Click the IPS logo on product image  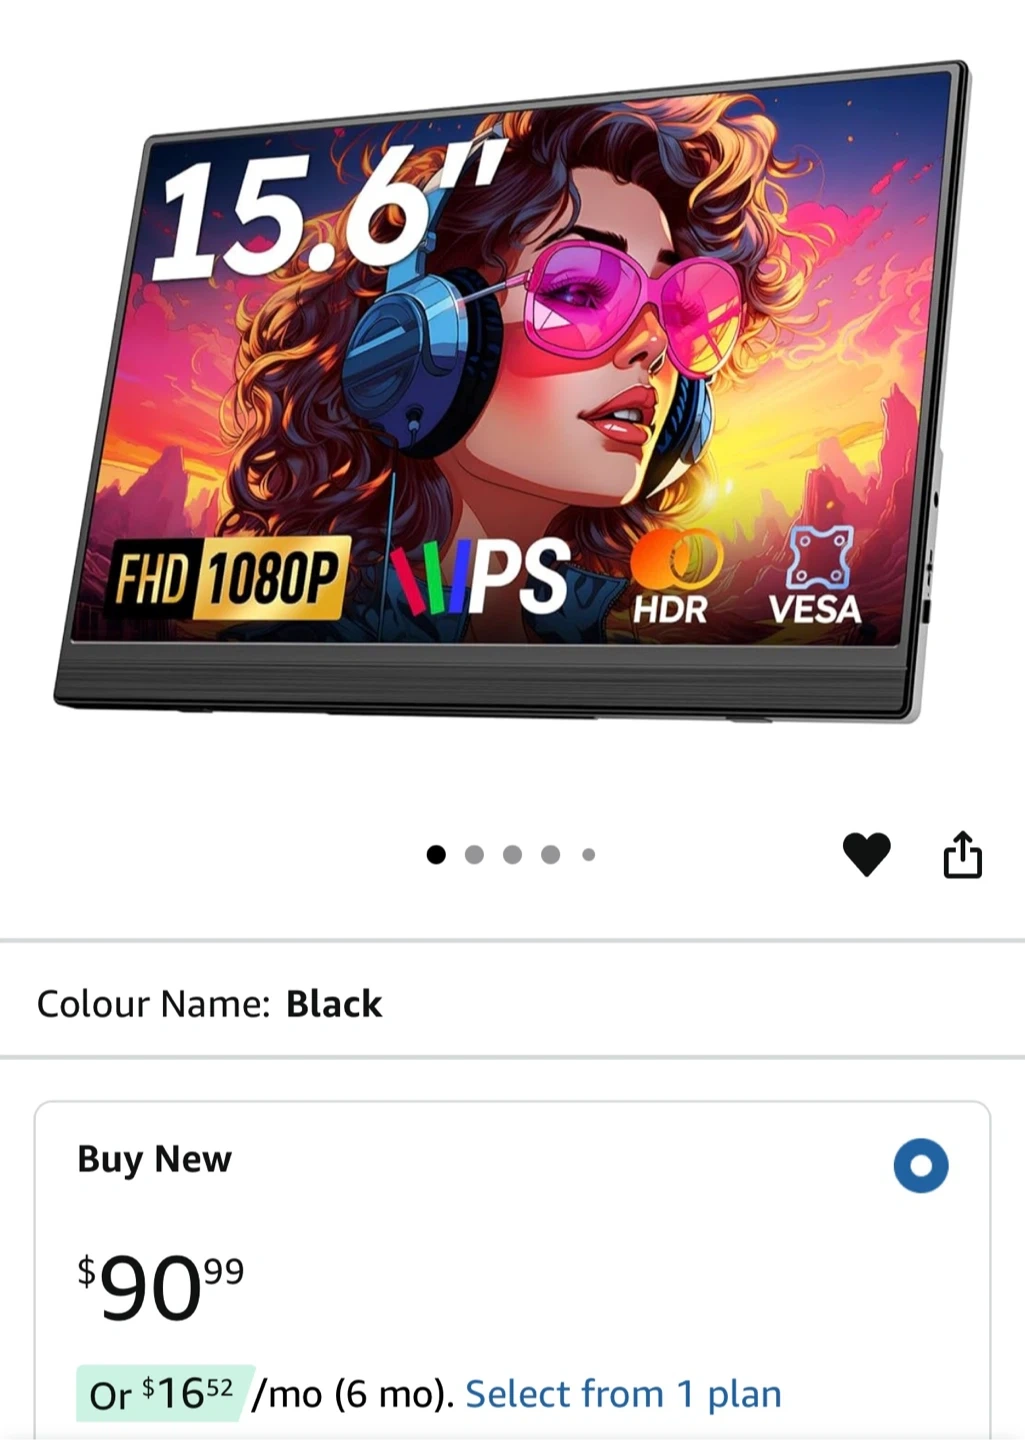[480, 577]
